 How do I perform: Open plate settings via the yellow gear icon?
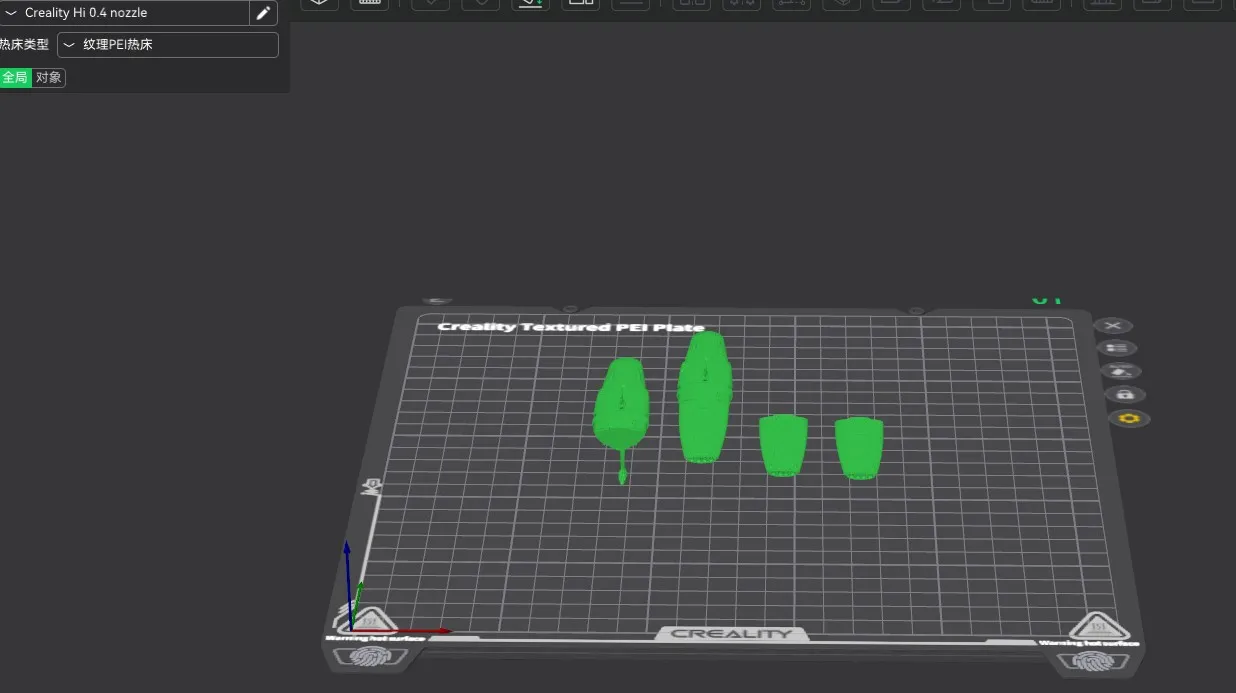pos(1129,419)
